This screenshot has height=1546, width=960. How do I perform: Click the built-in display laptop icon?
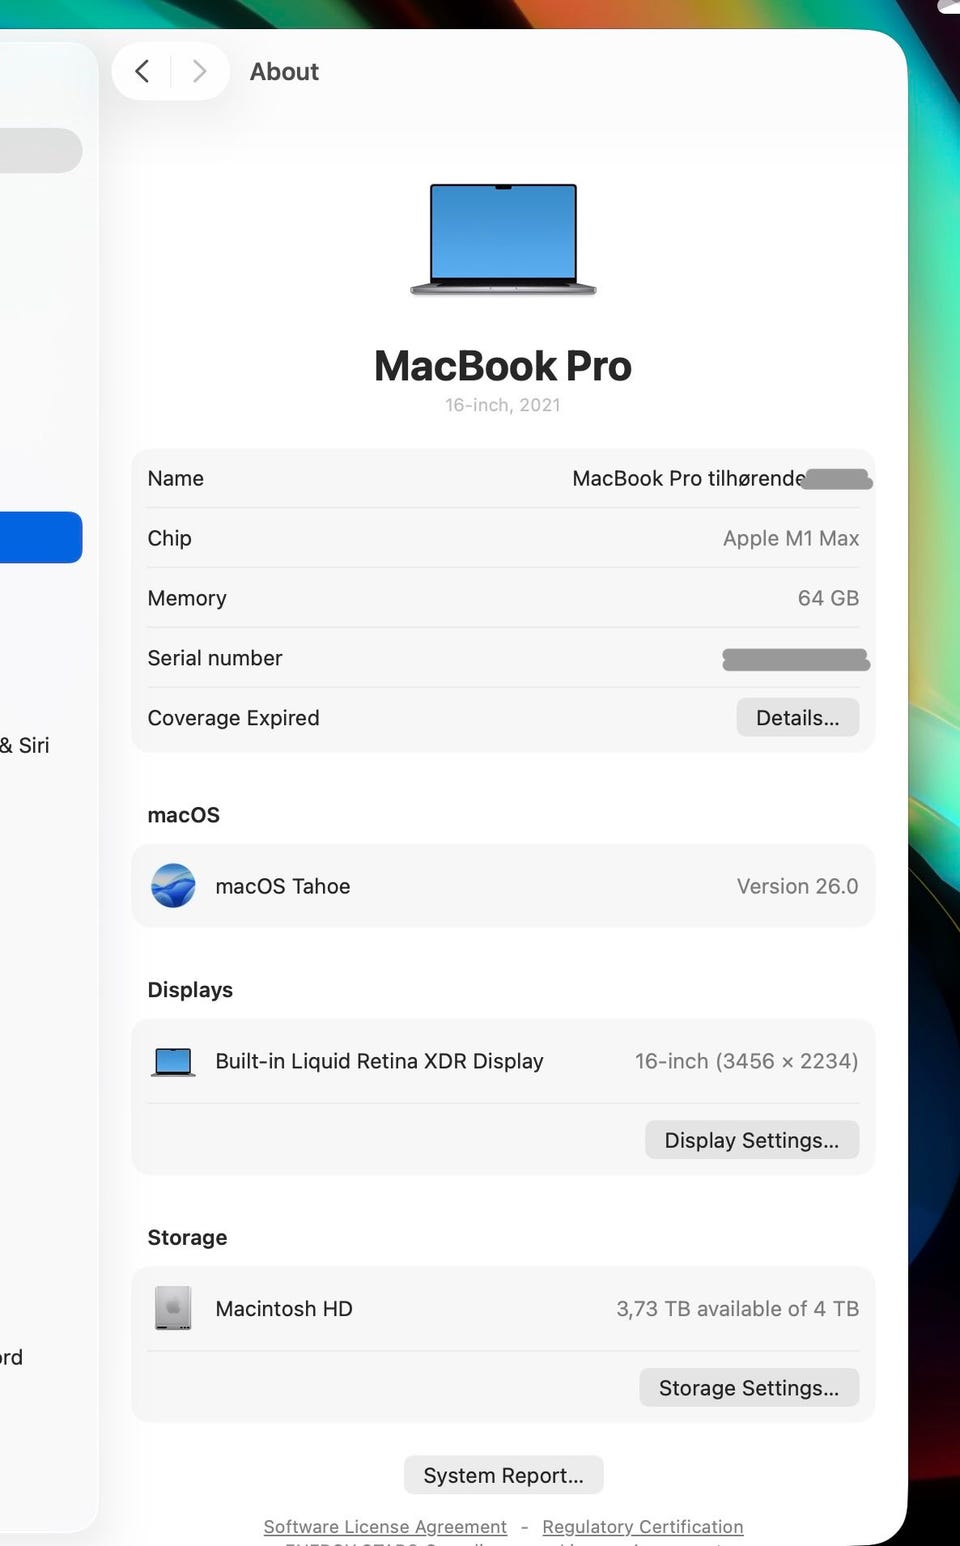click(173, 1062)
